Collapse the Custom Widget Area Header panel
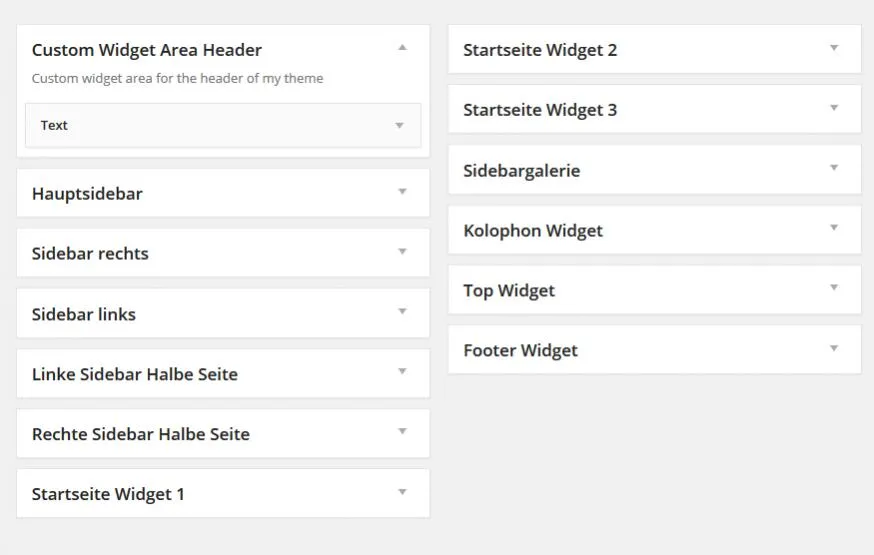Image resolution: width=874 pixels, height=555 pixels. [x=402, y=48]
